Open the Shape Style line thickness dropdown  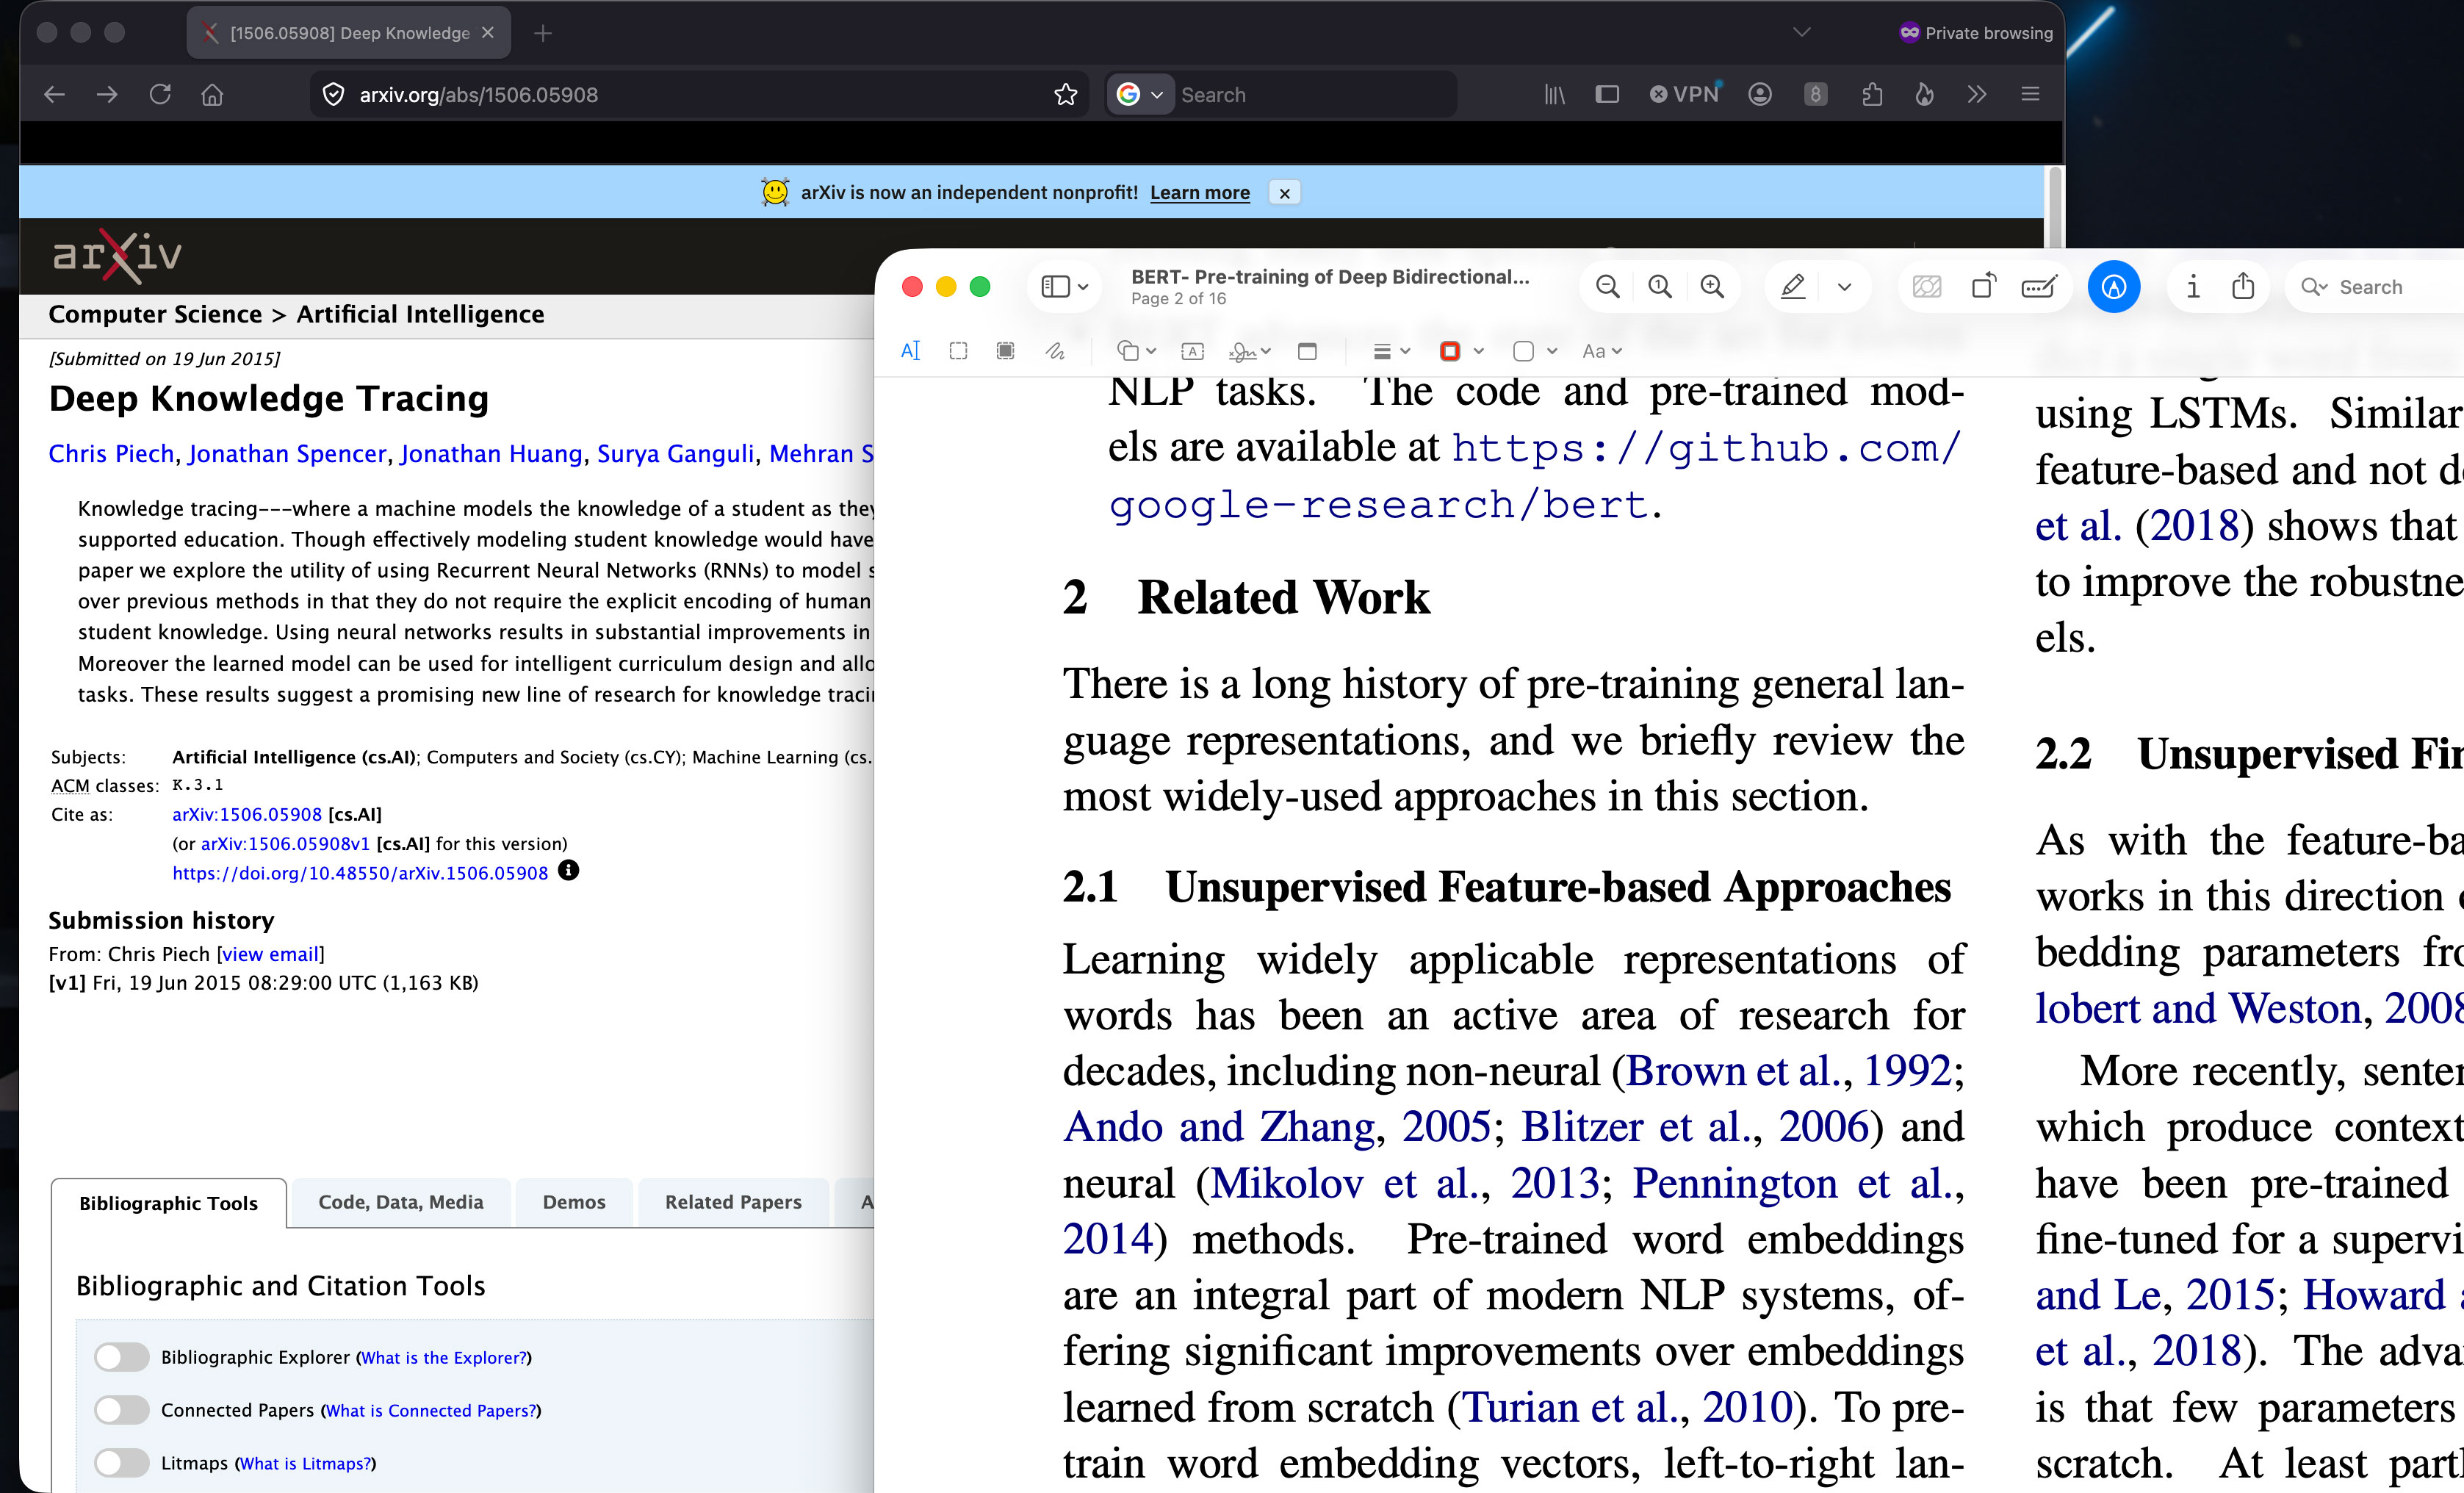coord(1391,351)
